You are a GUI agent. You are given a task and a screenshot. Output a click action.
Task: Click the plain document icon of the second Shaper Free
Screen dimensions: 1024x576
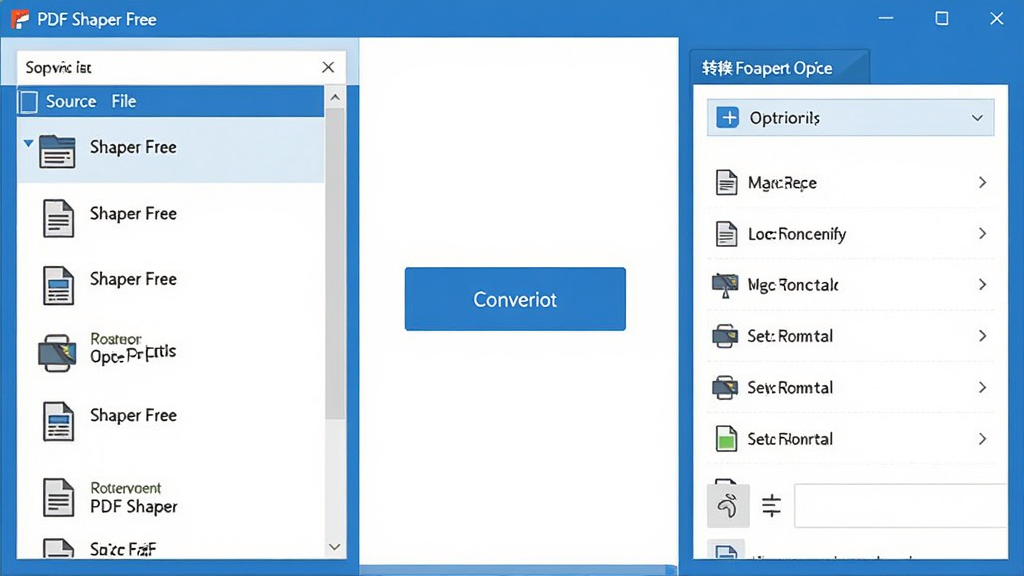(58, 218)
